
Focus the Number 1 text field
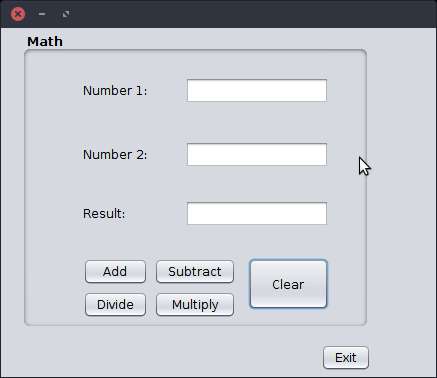257,90
